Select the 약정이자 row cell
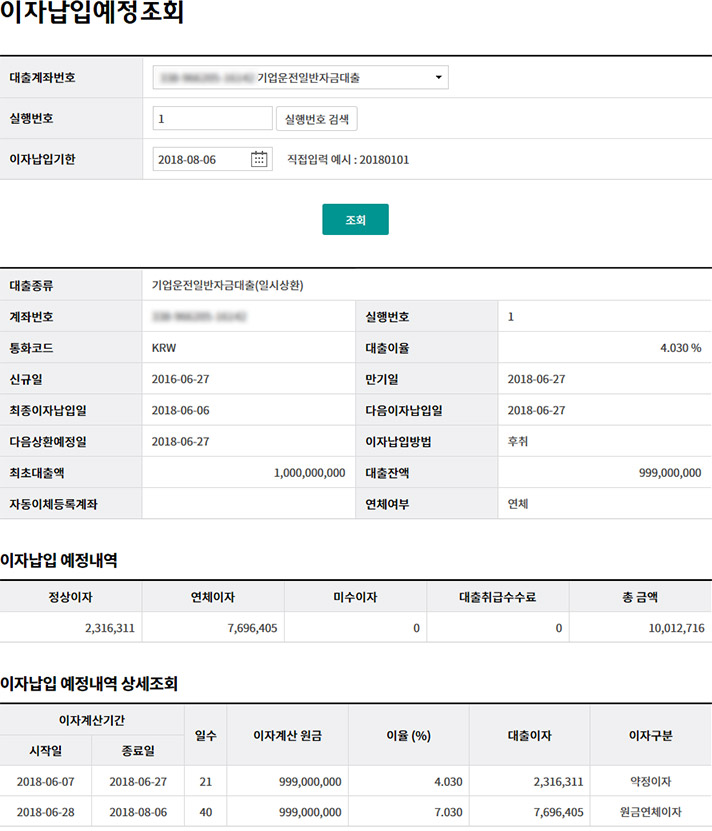This screenshot has height=831, width=712. pos(650,782)
